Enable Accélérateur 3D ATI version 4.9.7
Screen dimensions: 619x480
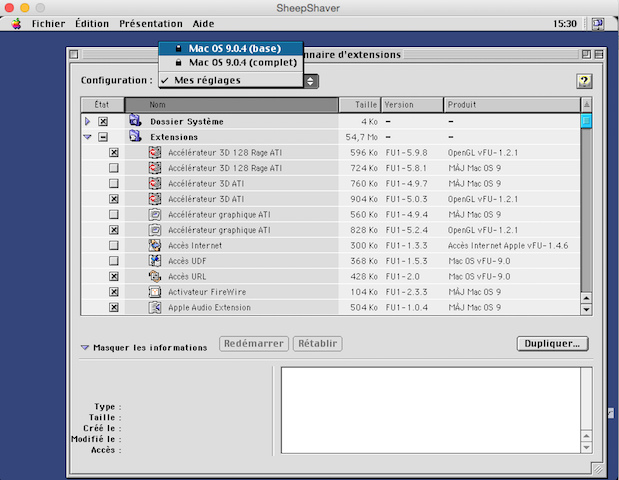[x=114, y=183]
